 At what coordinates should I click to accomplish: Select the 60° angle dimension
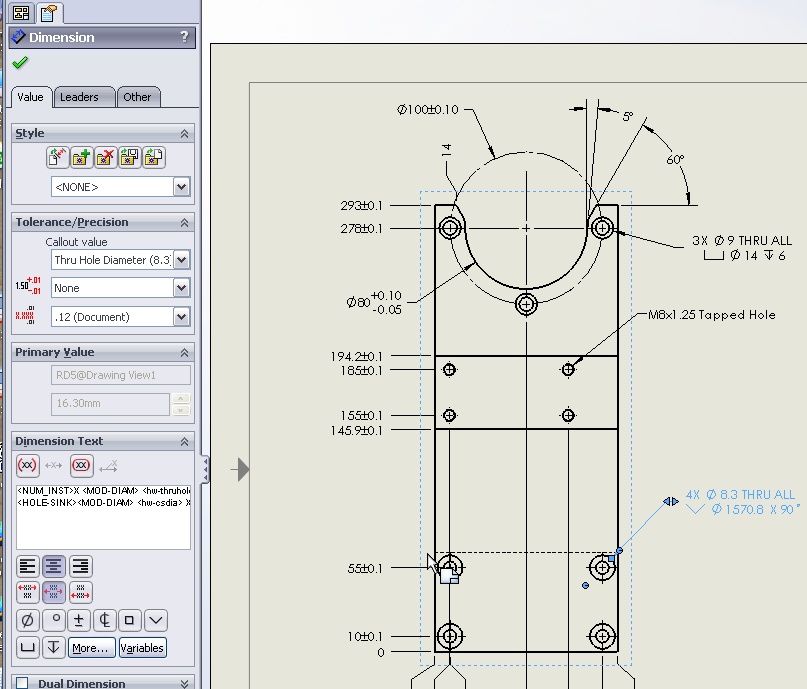(x=675, y=160)
